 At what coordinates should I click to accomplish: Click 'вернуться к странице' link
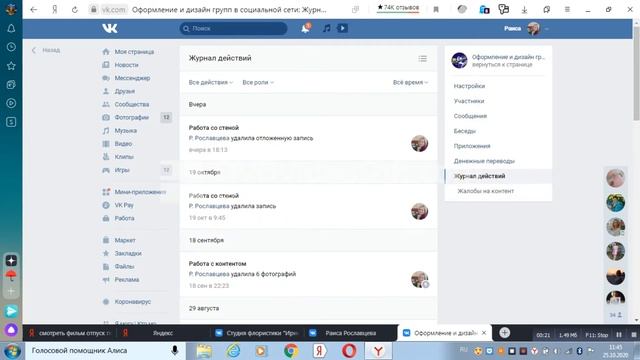pos(502,64)
